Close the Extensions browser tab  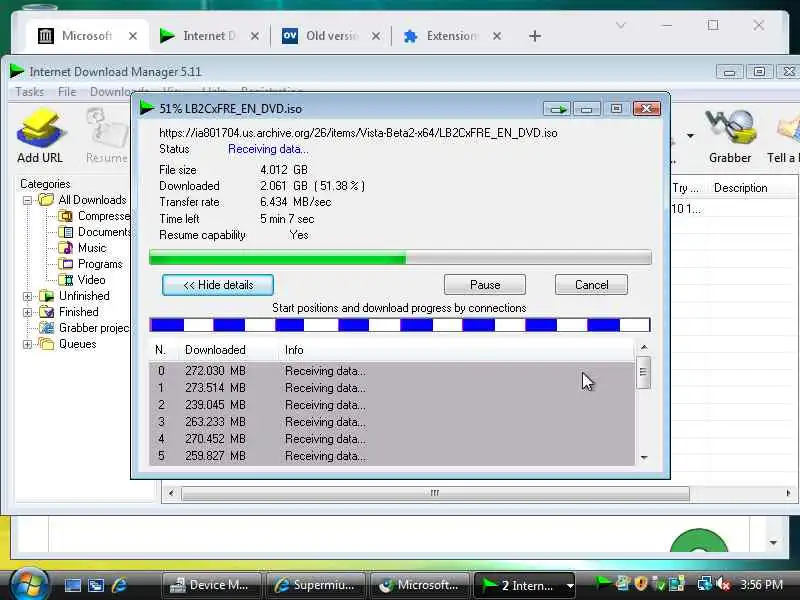pos(497,36)
